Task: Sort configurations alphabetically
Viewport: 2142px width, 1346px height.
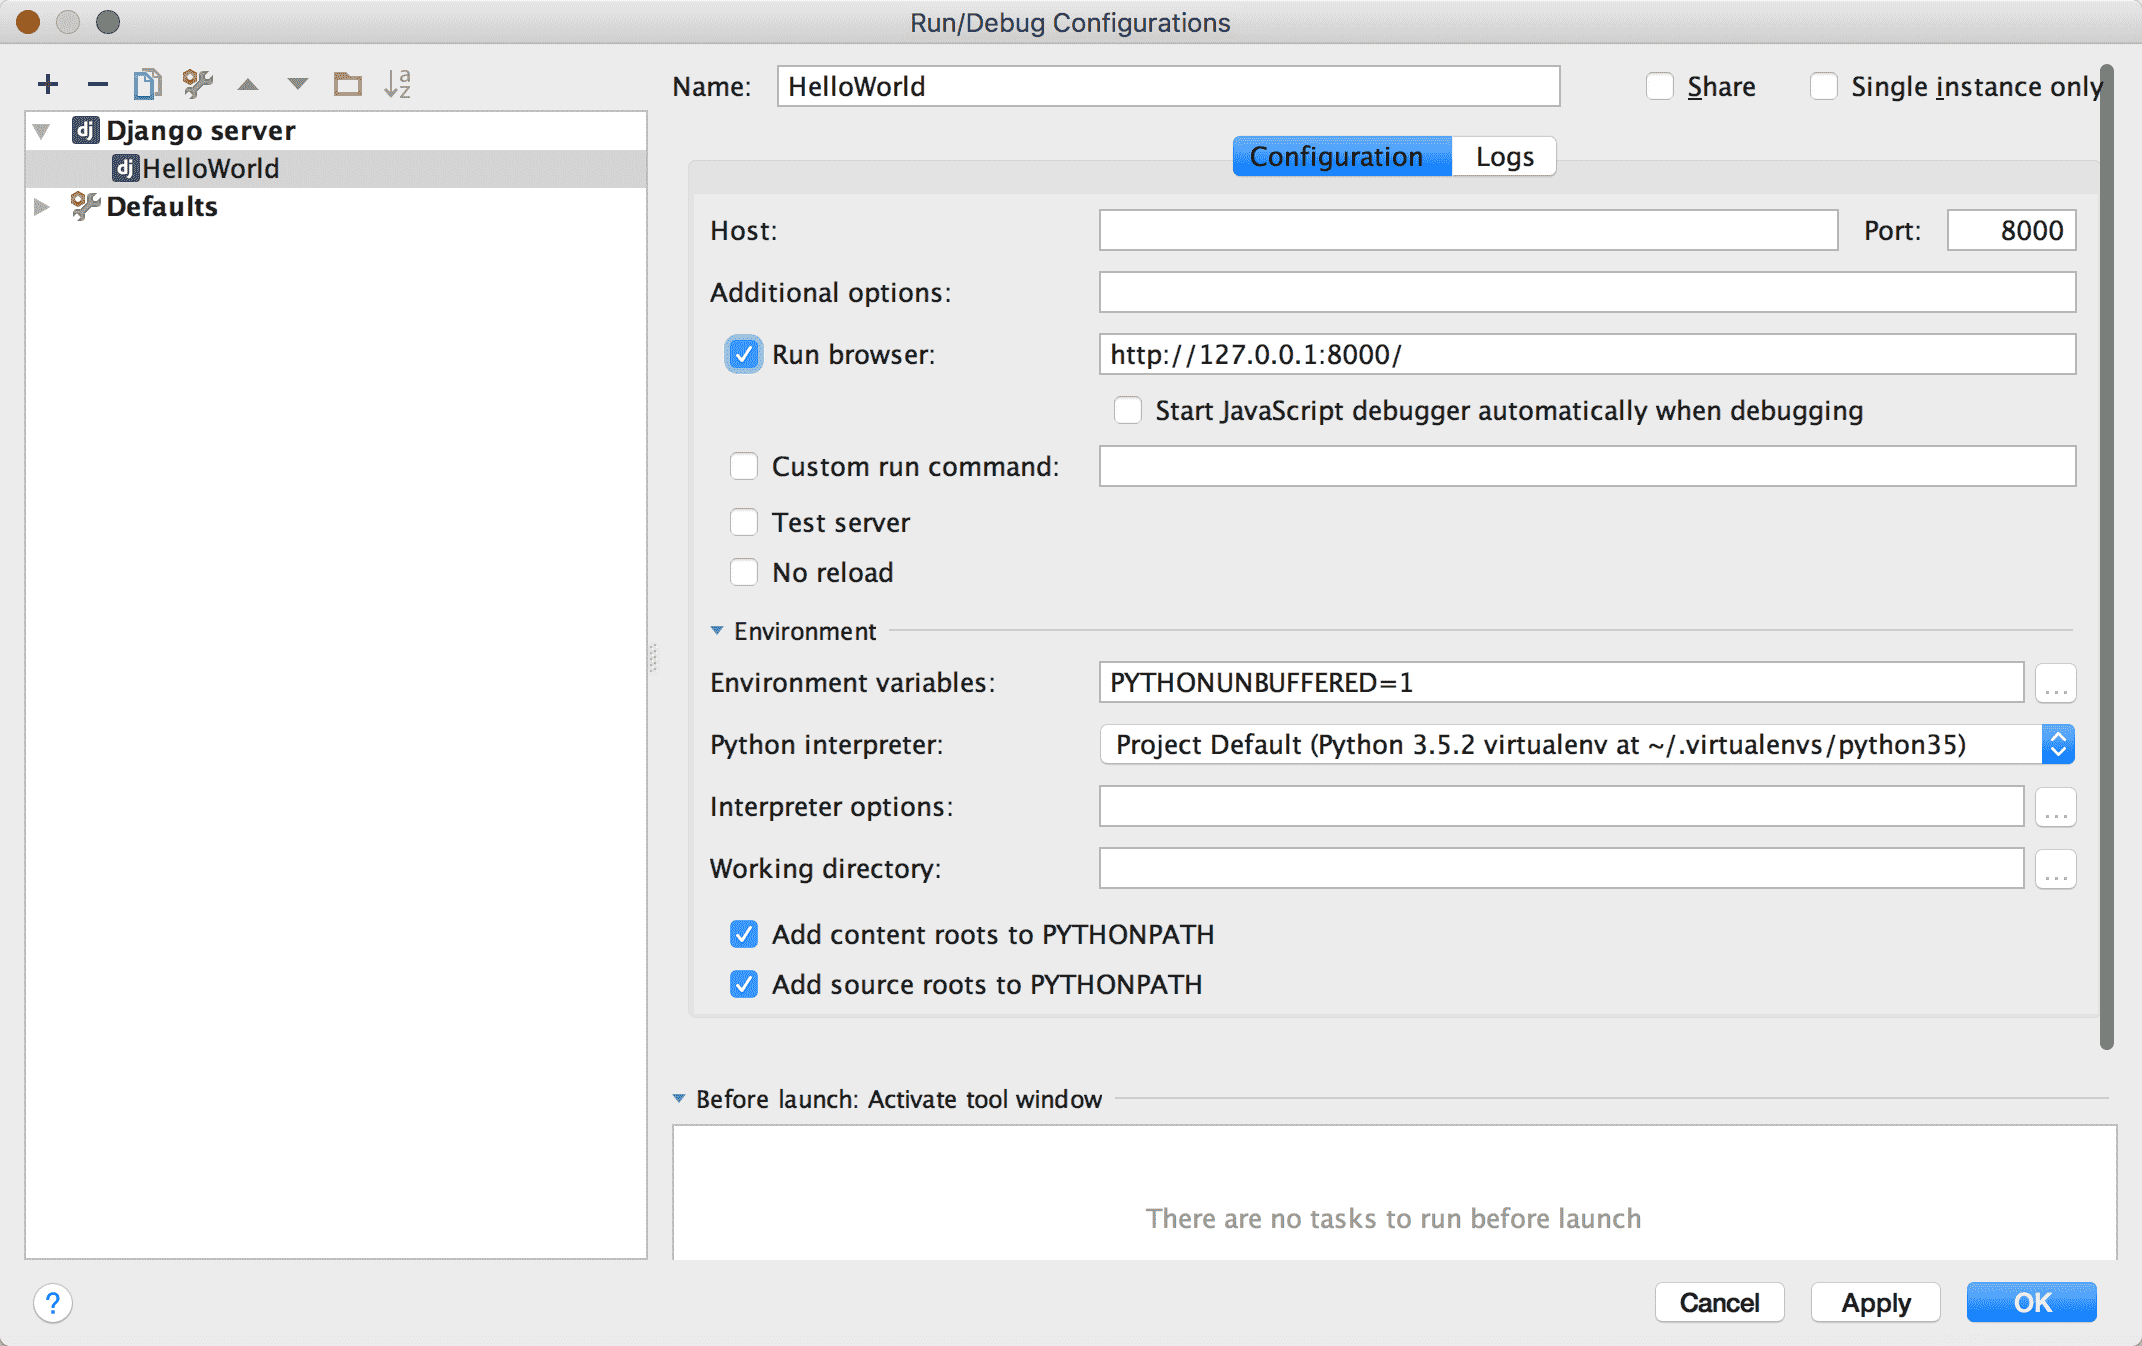Action: (x=398, y=84)
